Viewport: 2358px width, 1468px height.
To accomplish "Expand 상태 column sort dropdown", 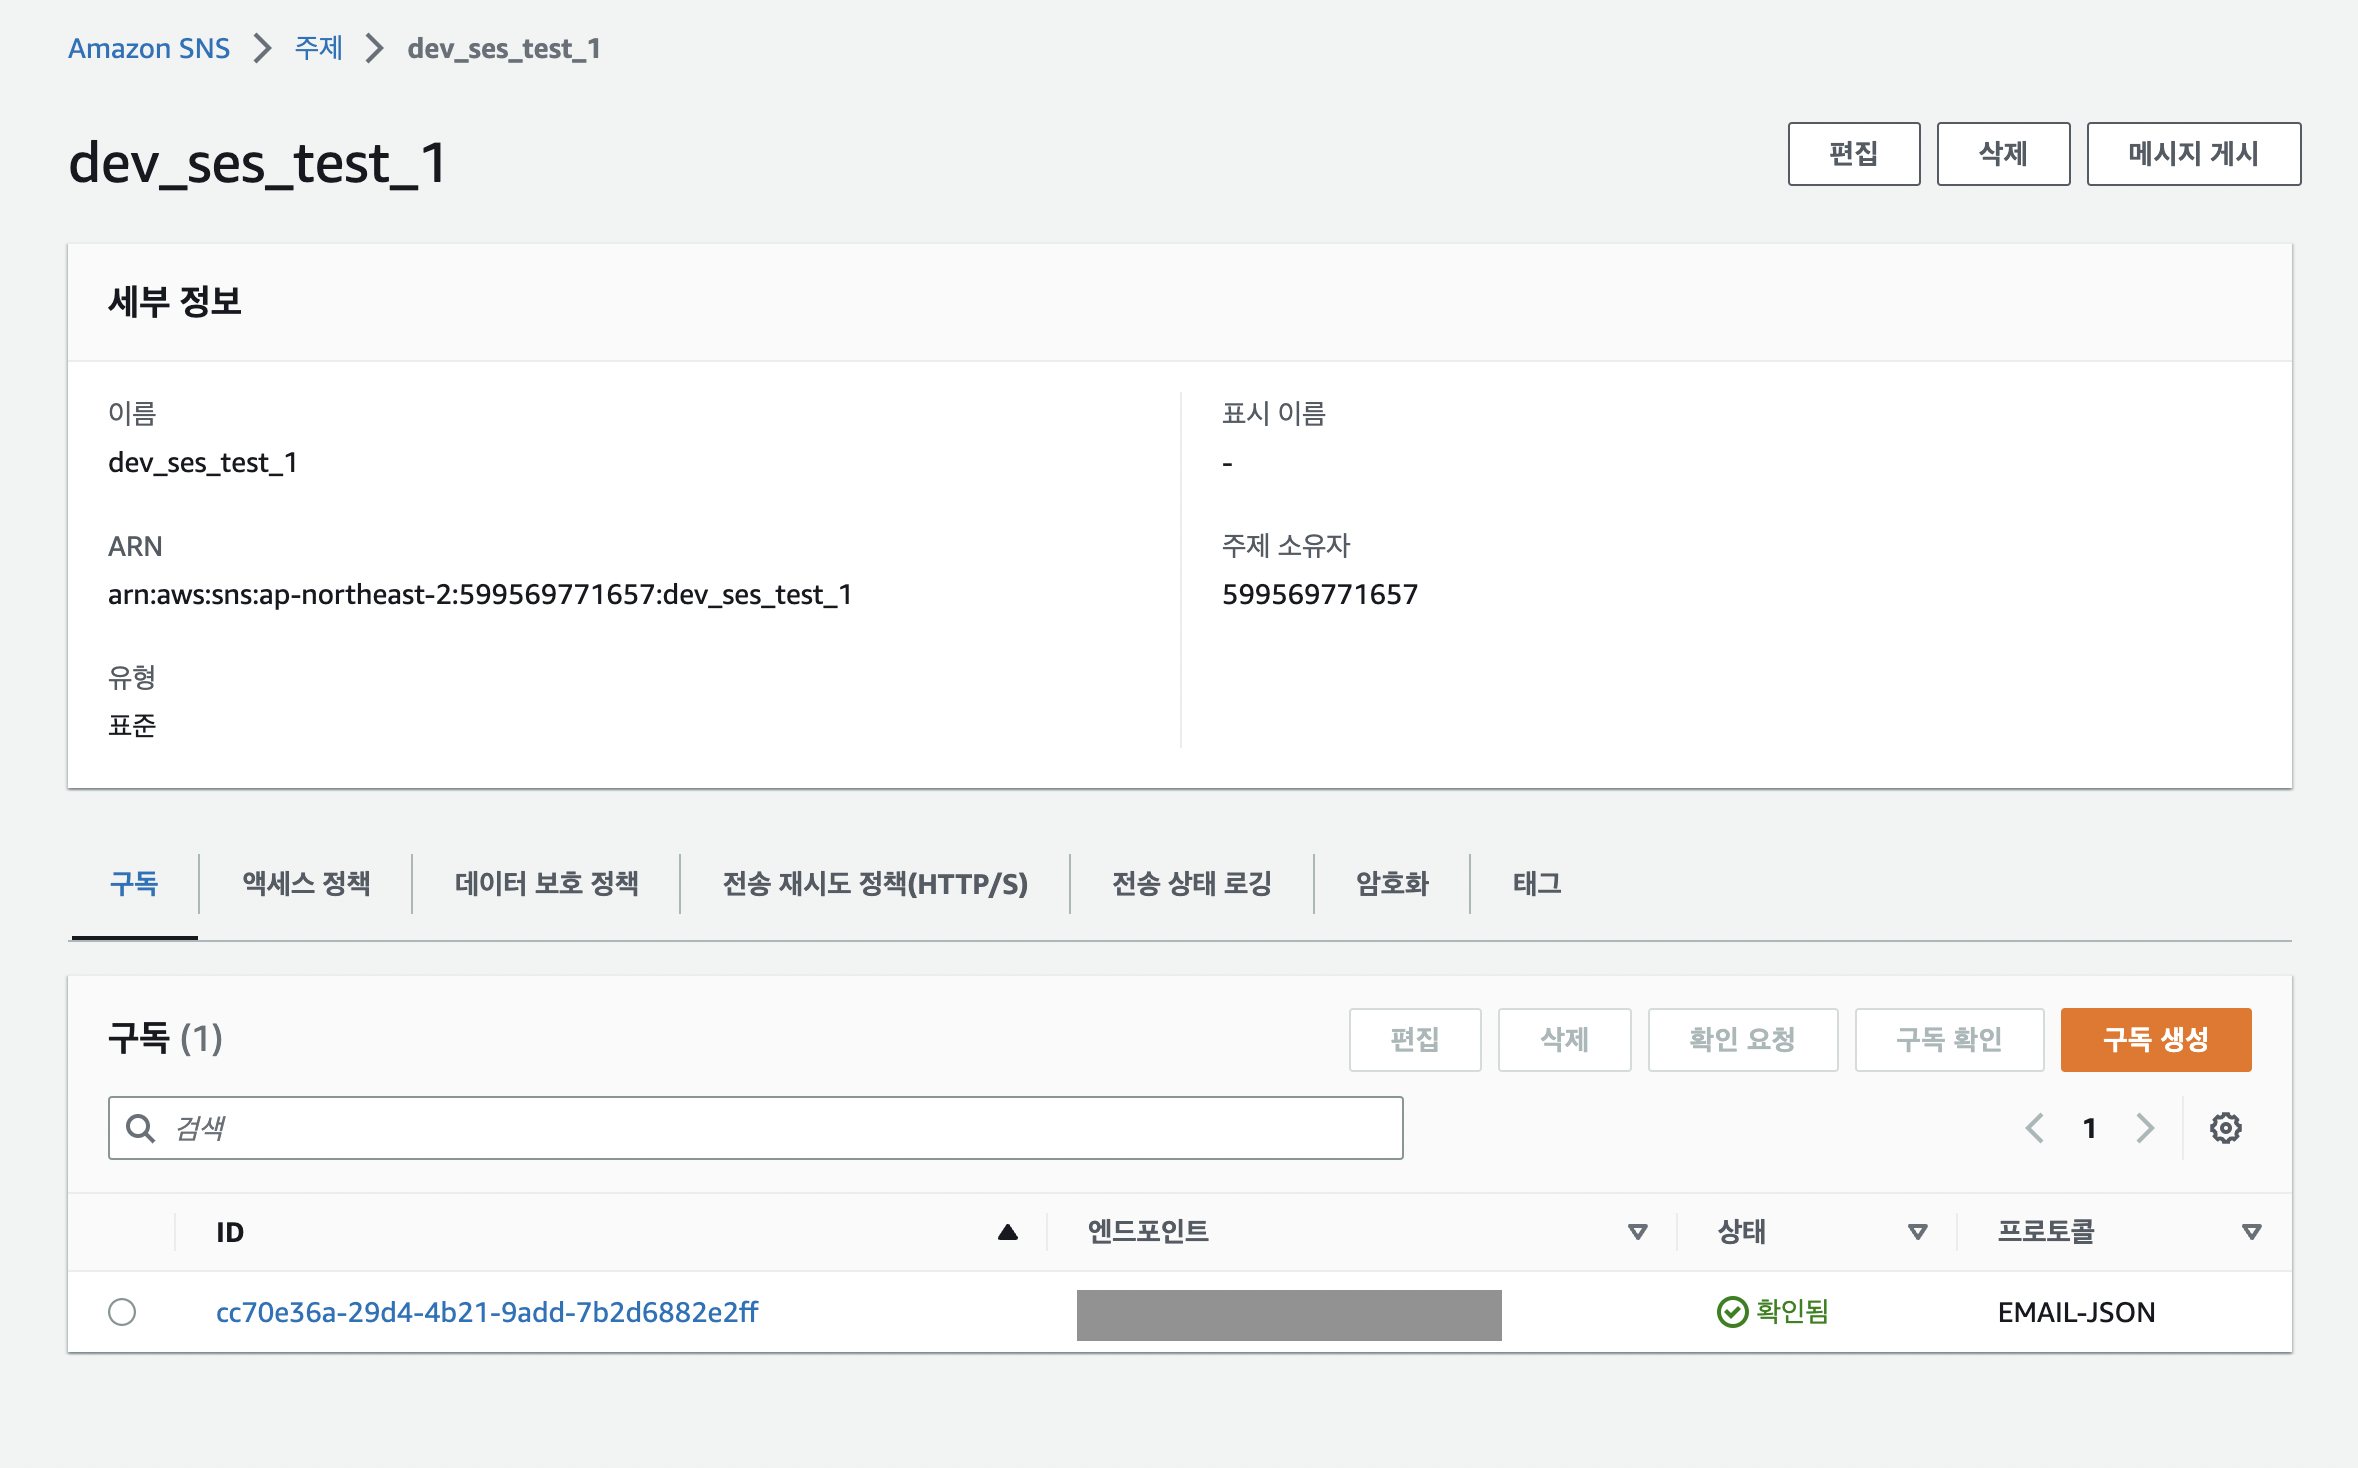I will (1917, 1232).
